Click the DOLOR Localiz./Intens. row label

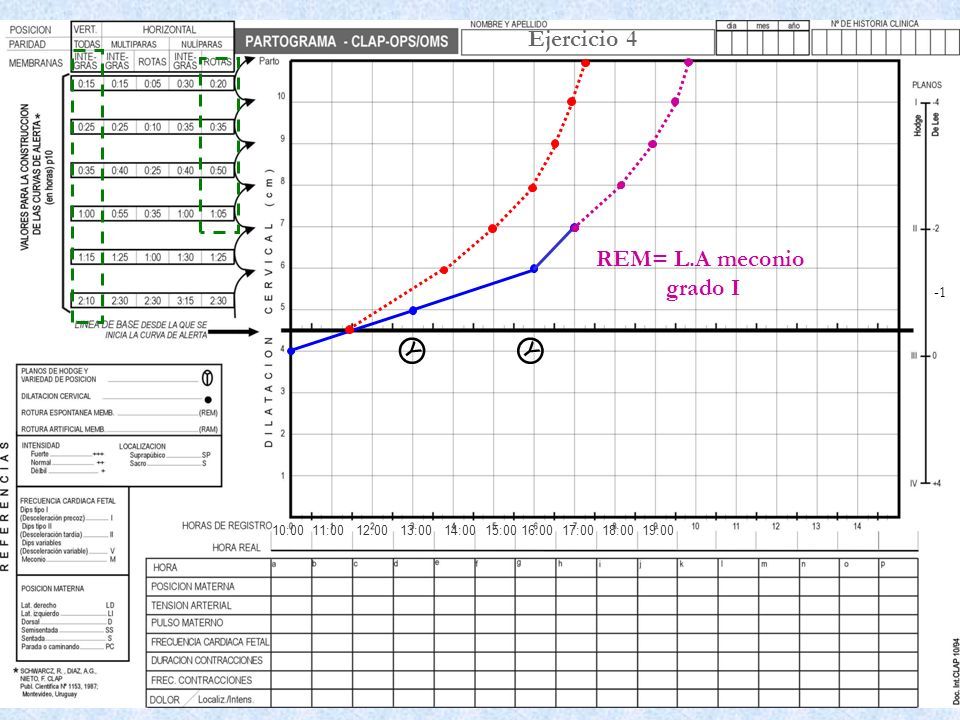pyautogui.click(x=201, y=699)
